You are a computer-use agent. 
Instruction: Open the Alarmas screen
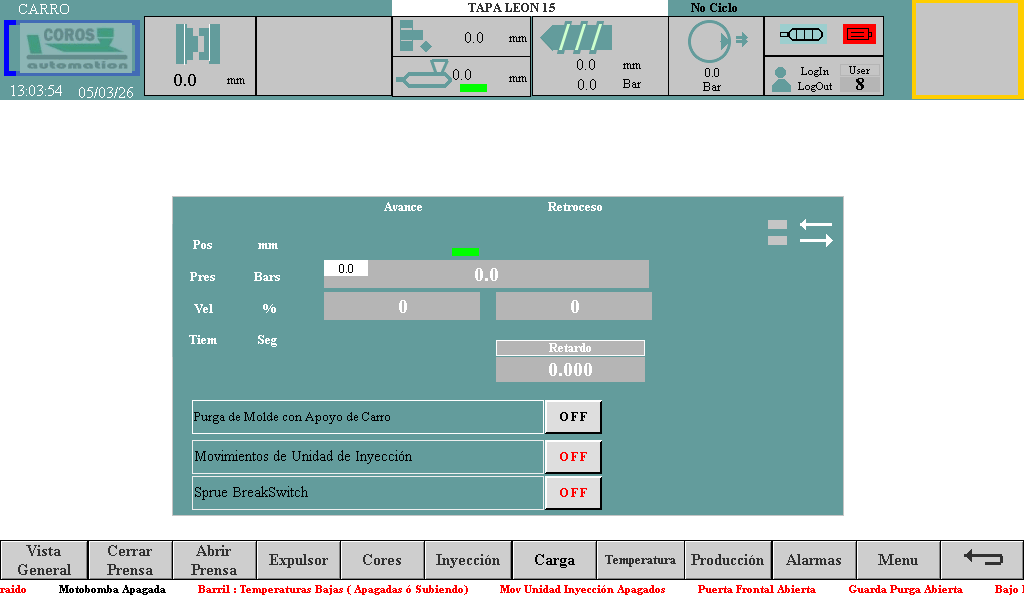coord(813,560)
